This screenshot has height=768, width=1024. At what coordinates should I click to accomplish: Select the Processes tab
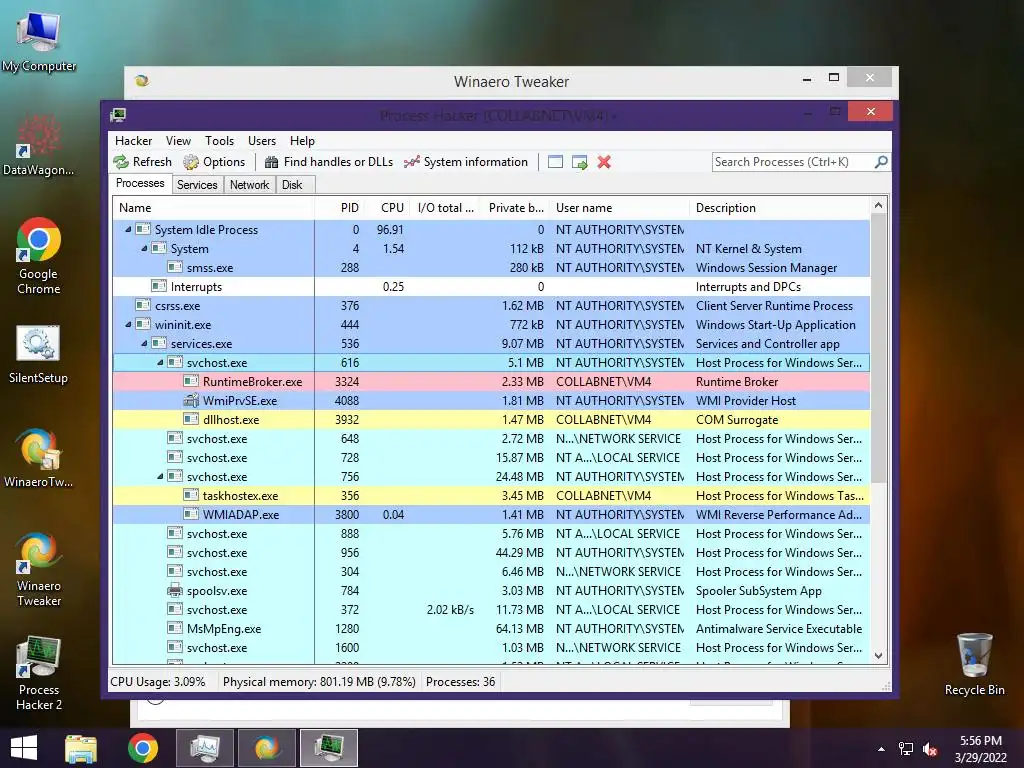point(140,184)
